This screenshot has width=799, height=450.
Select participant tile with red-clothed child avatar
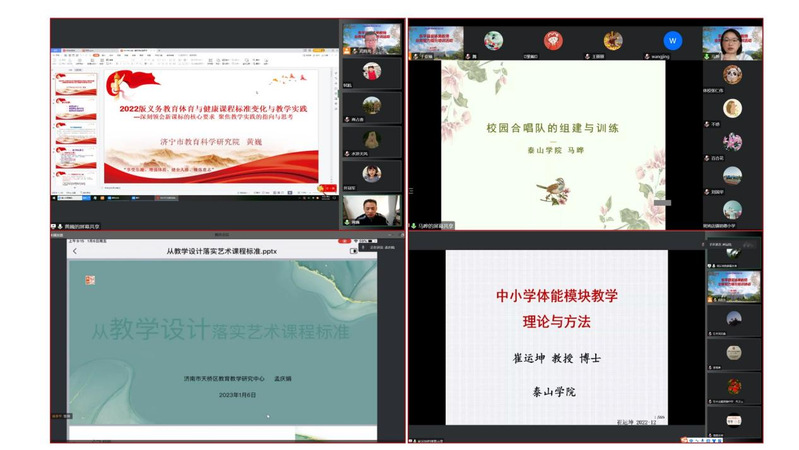(371, 73)
